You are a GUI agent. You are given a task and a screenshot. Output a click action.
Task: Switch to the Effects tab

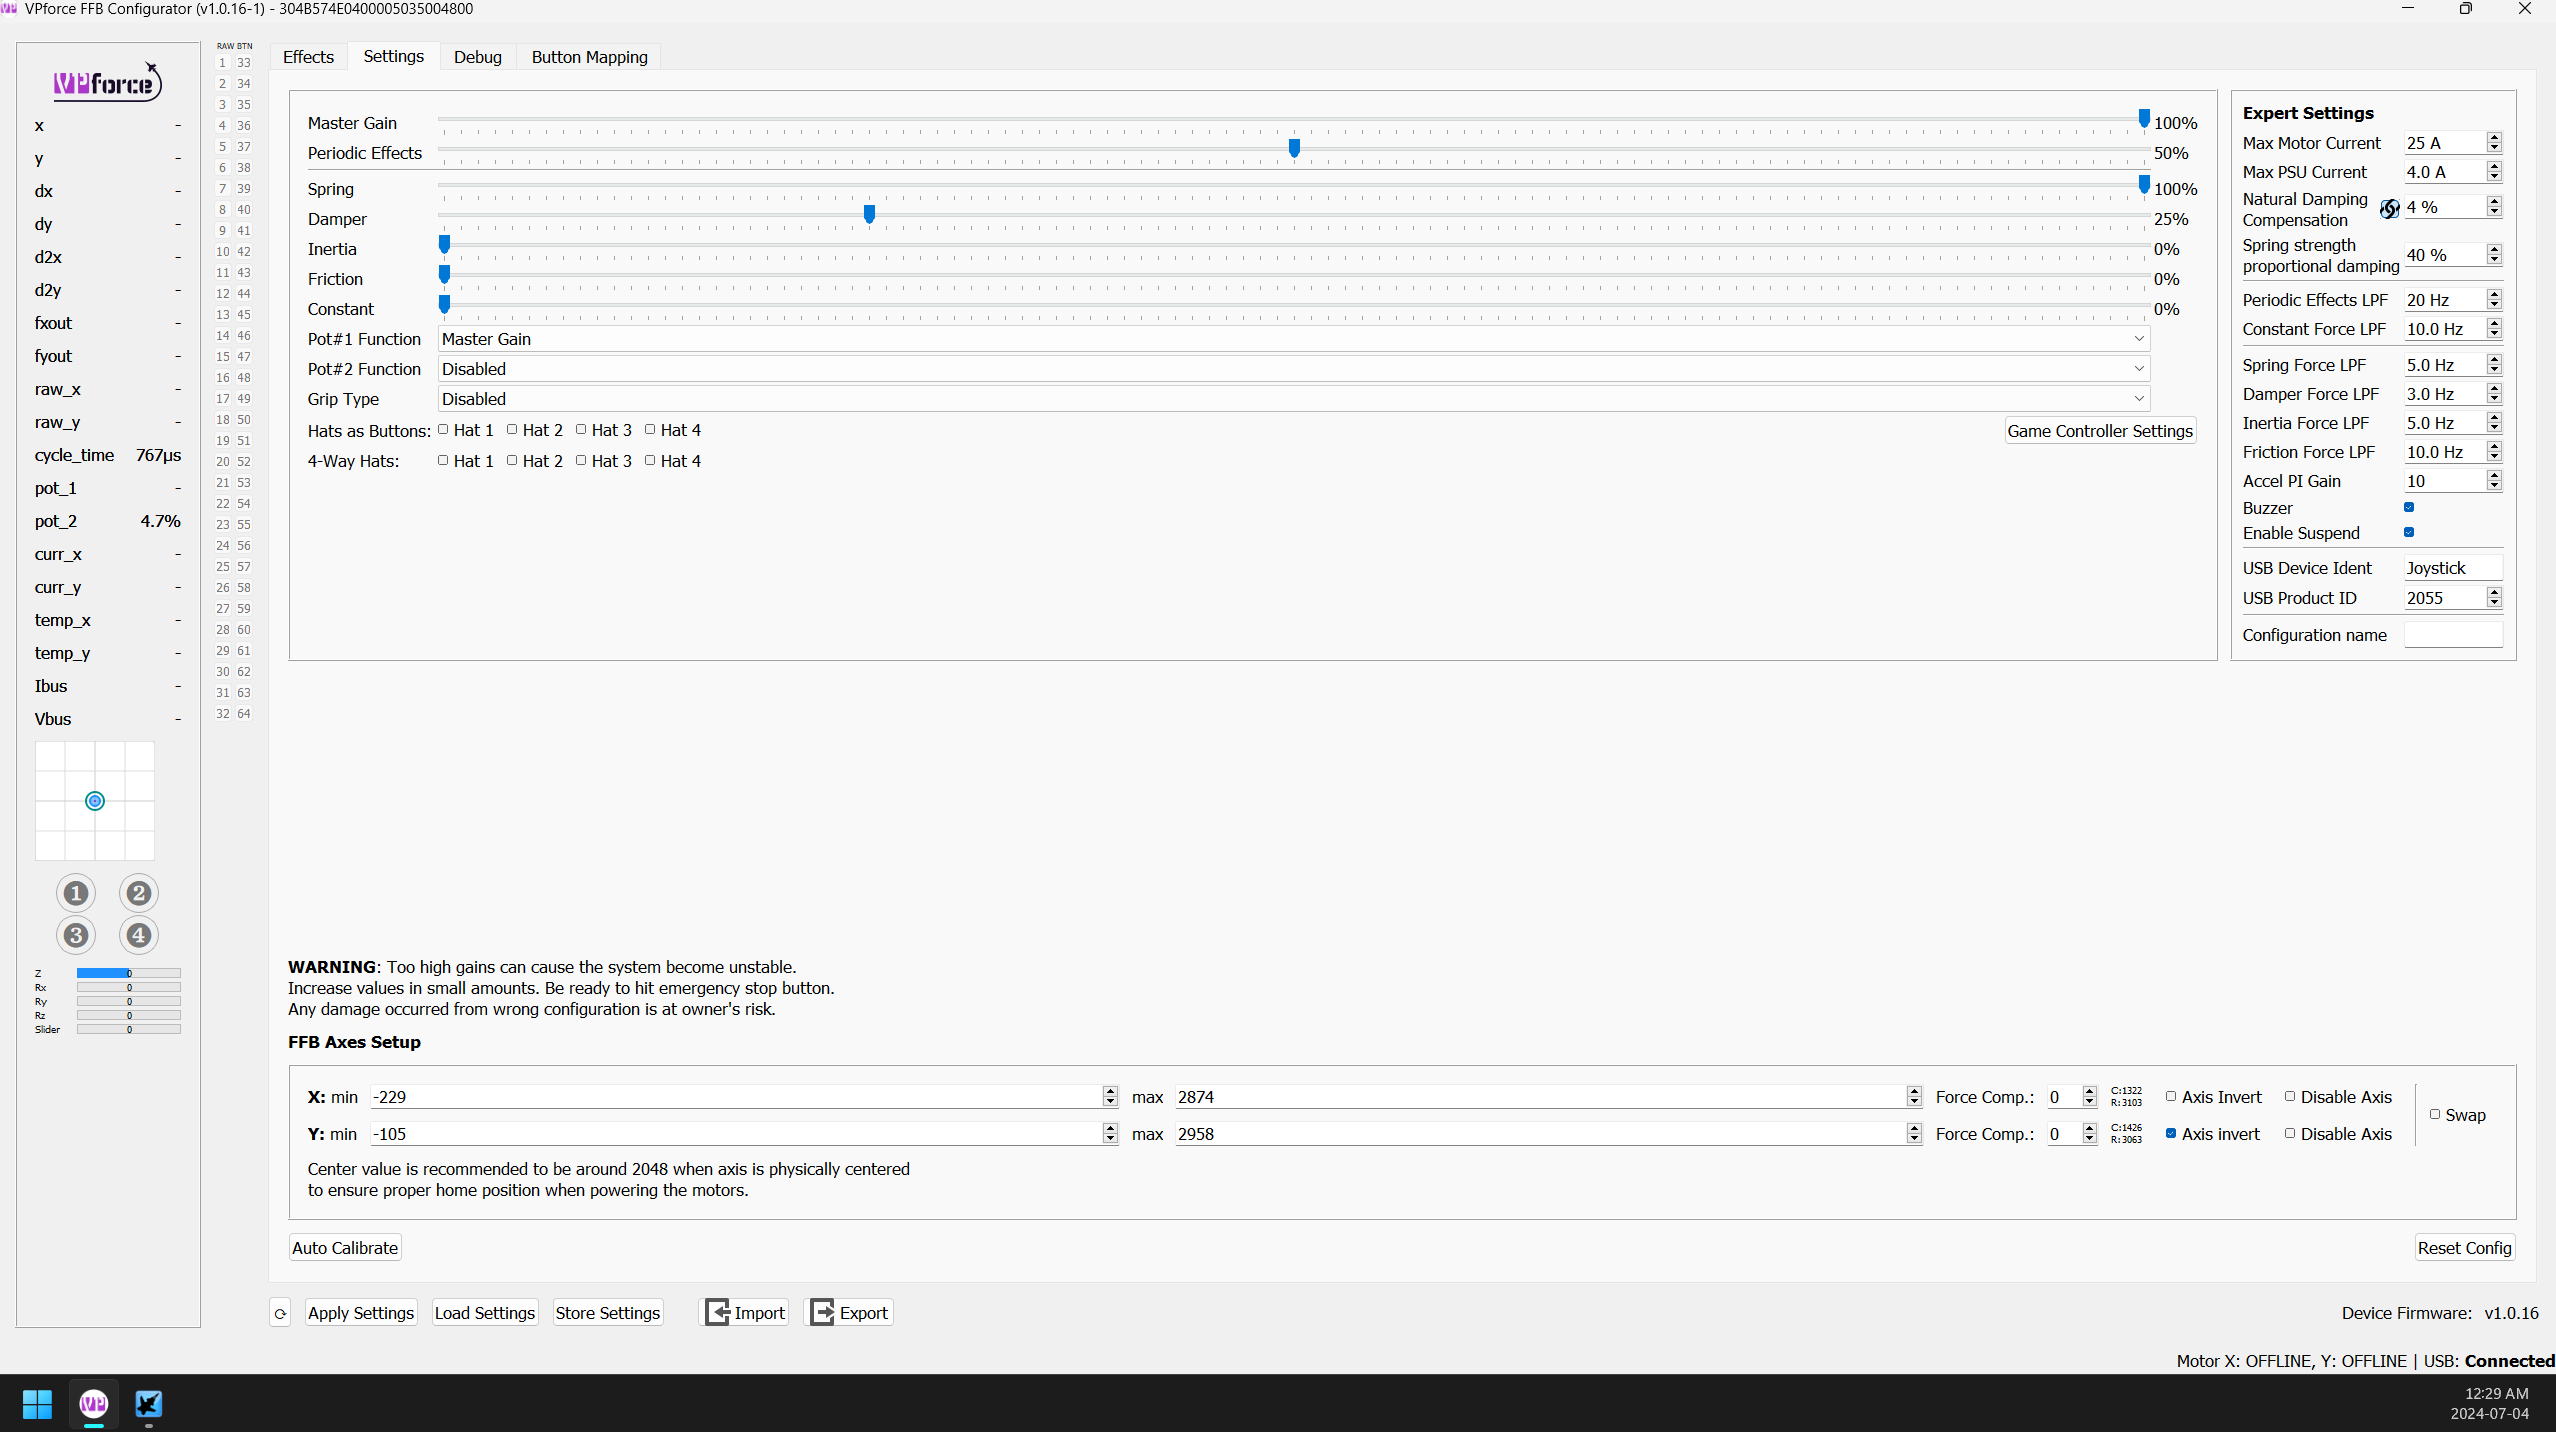pyautogui.click(x=308, y=56)
